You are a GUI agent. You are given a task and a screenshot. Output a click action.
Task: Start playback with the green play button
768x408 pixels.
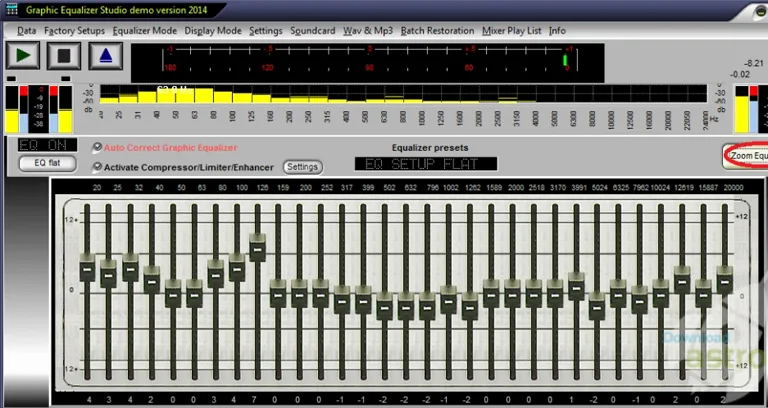(x=23, y=55)
